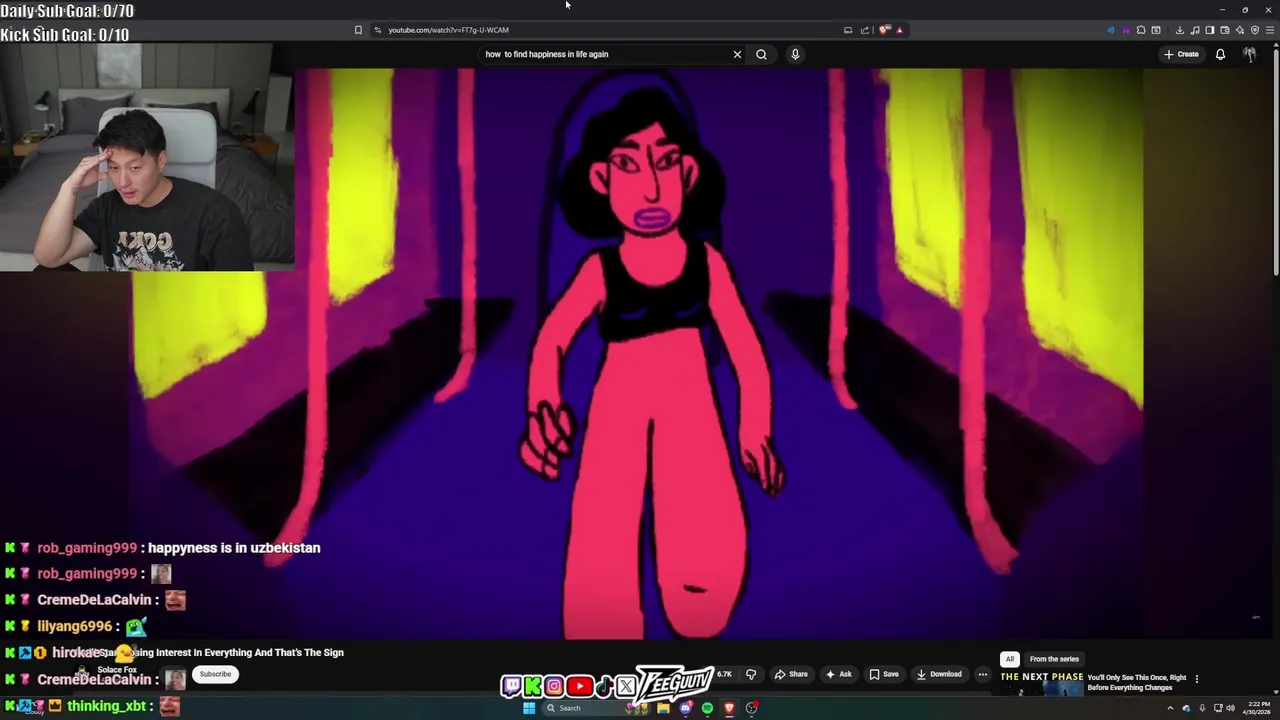Open the Windows Start menu
This screenshot has width=1280, height=720.
pos(529,708)
